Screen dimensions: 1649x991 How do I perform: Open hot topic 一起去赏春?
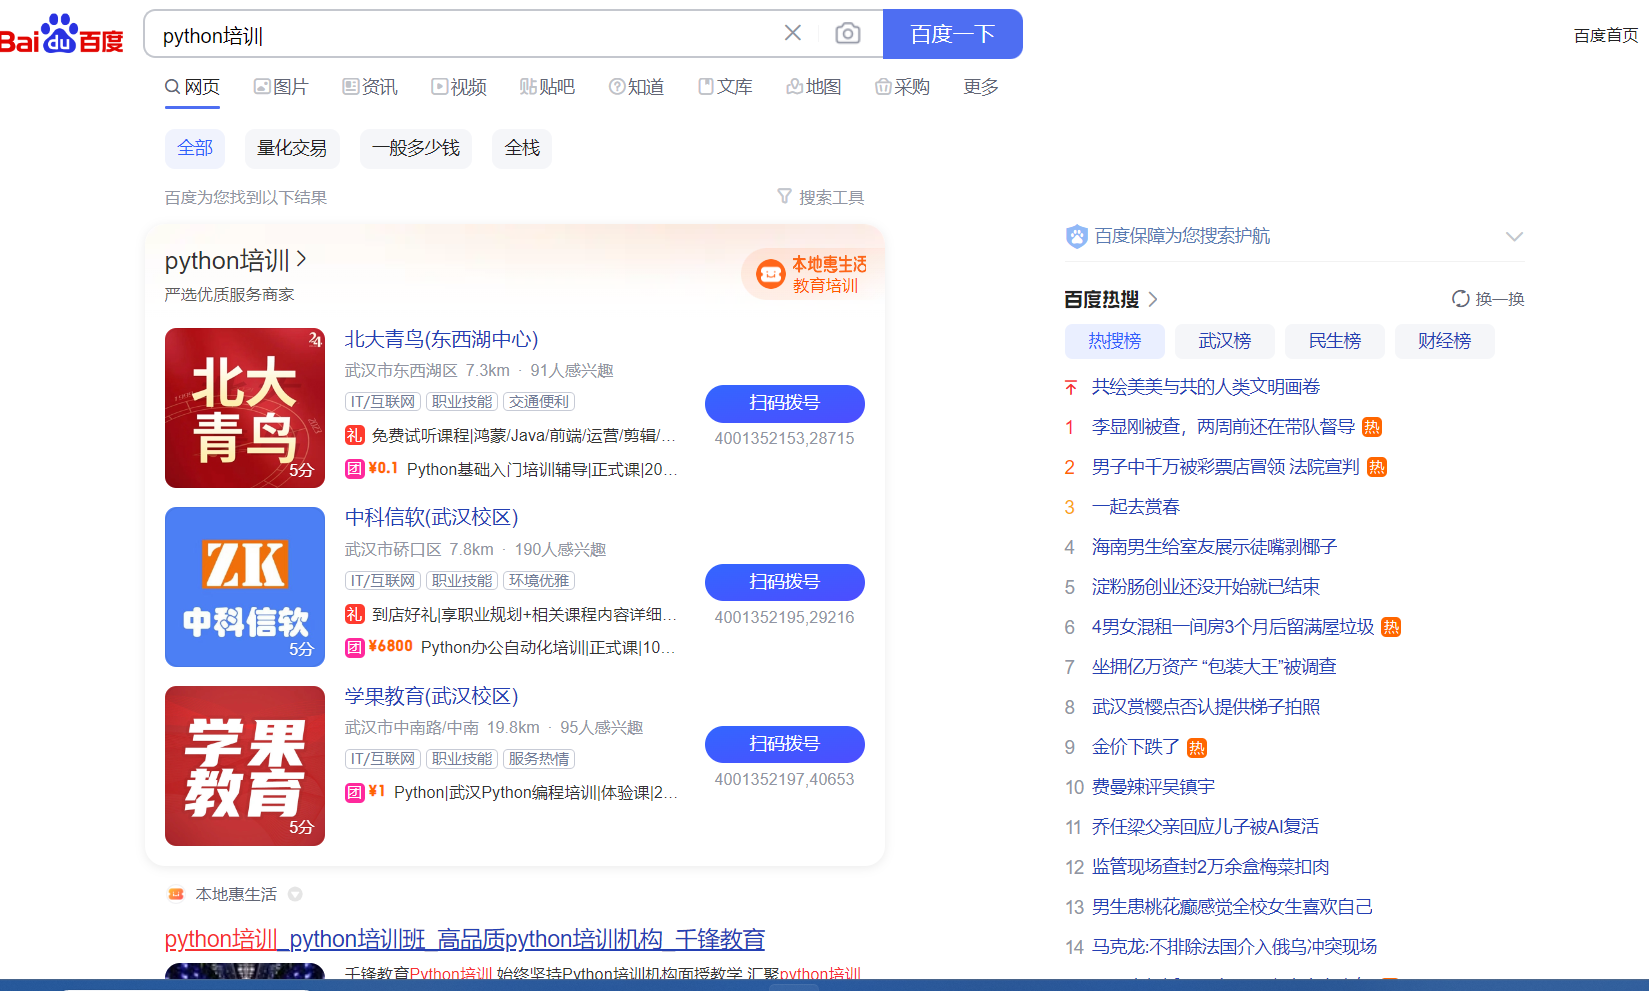click(x=1136, y=507)
